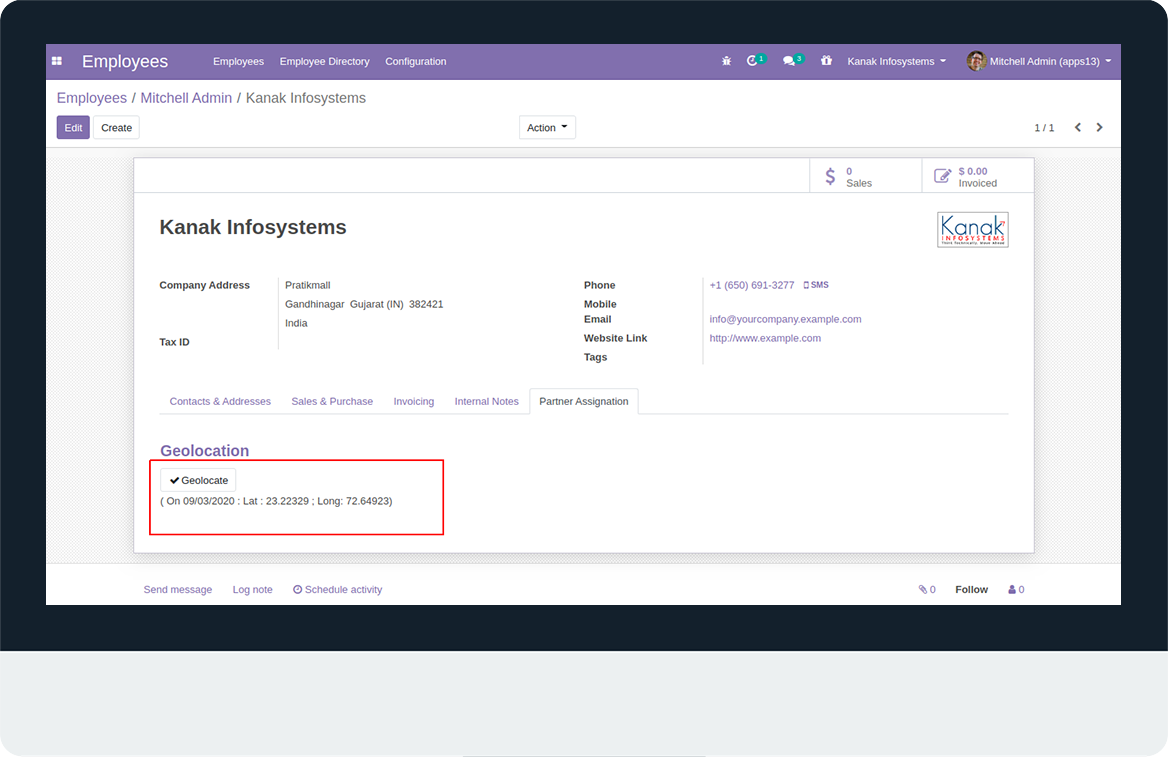The width and height of the screenshot is (1168, 757).
Task: Click the debug bug icon
Action: [x=726, y=61]
